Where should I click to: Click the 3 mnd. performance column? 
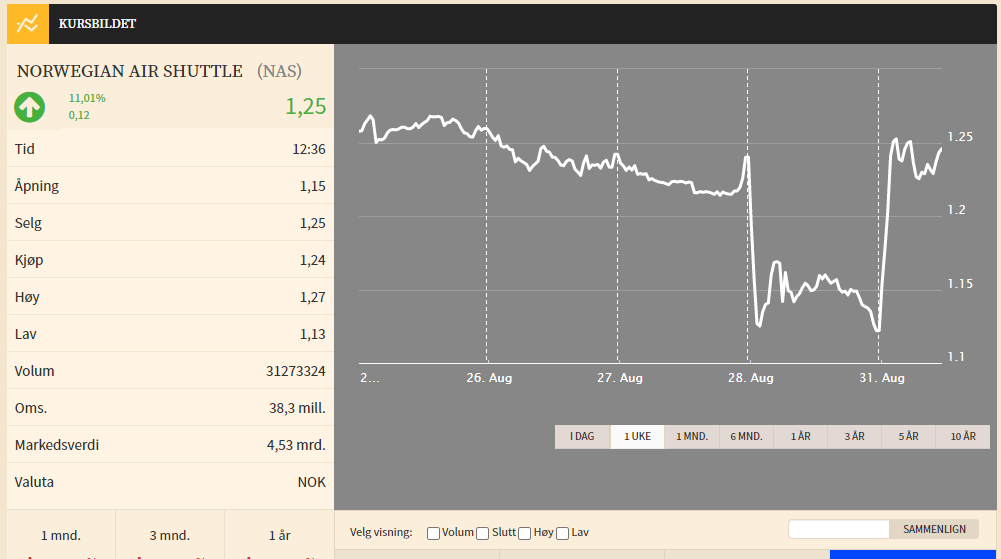[x=170, y=535]
